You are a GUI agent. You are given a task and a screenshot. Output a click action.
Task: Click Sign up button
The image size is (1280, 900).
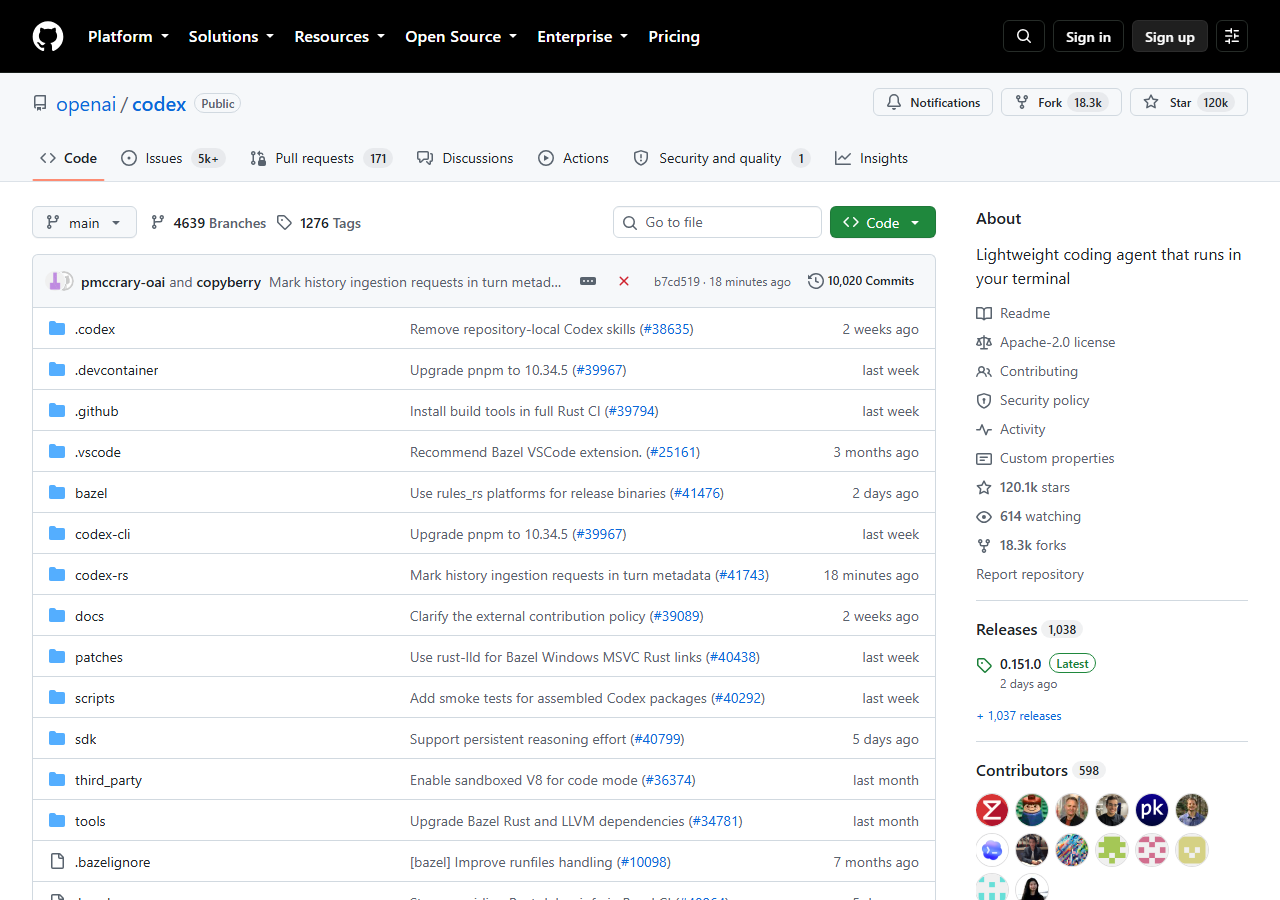(x=1170, y=37)
